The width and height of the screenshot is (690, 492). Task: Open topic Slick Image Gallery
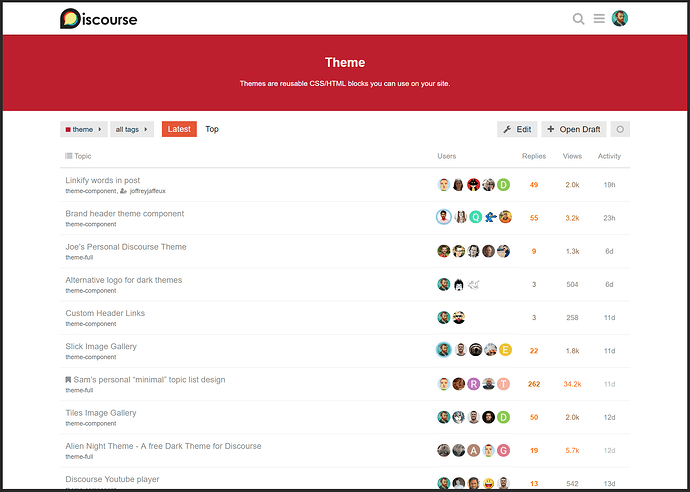tap(101, 346)
